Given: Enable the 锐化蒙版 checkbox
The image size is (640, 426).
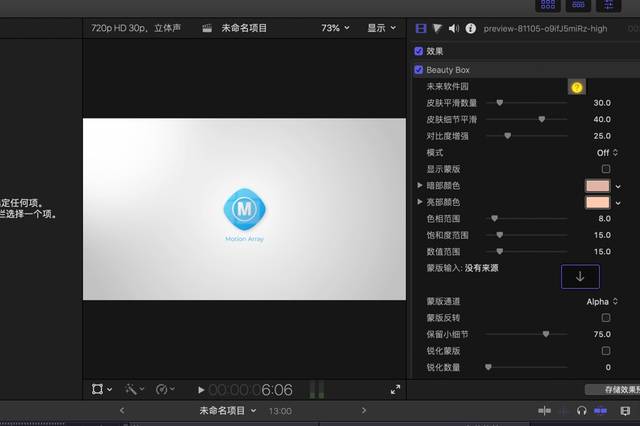Looking at the screenshot, I should pyautogui.click(x=606, y=351).
